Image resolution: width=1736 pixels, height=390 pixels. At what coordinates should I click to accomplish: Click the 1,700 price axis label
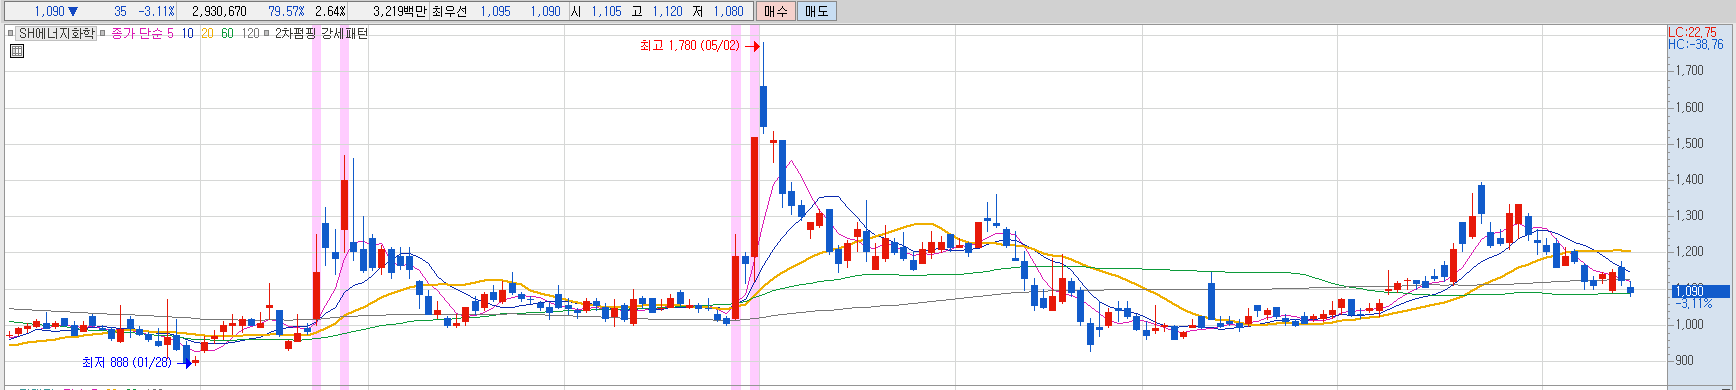(1689, 71)
